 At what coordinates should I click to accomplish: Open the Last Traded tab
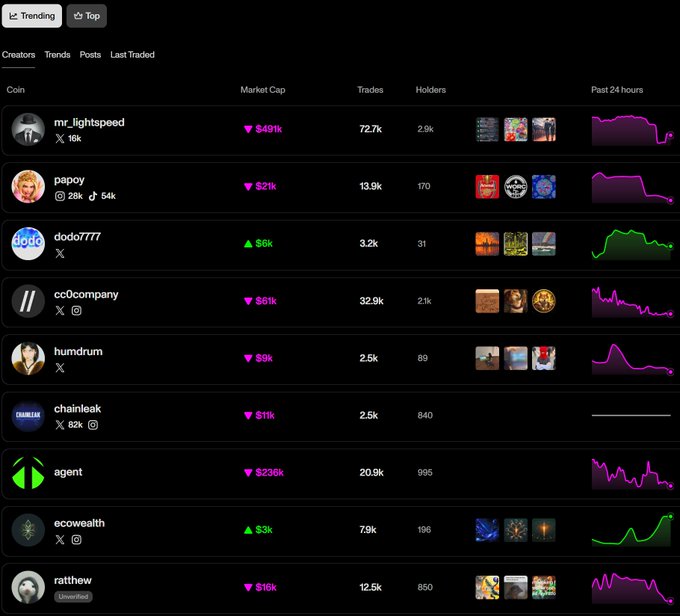coord(132,55)
